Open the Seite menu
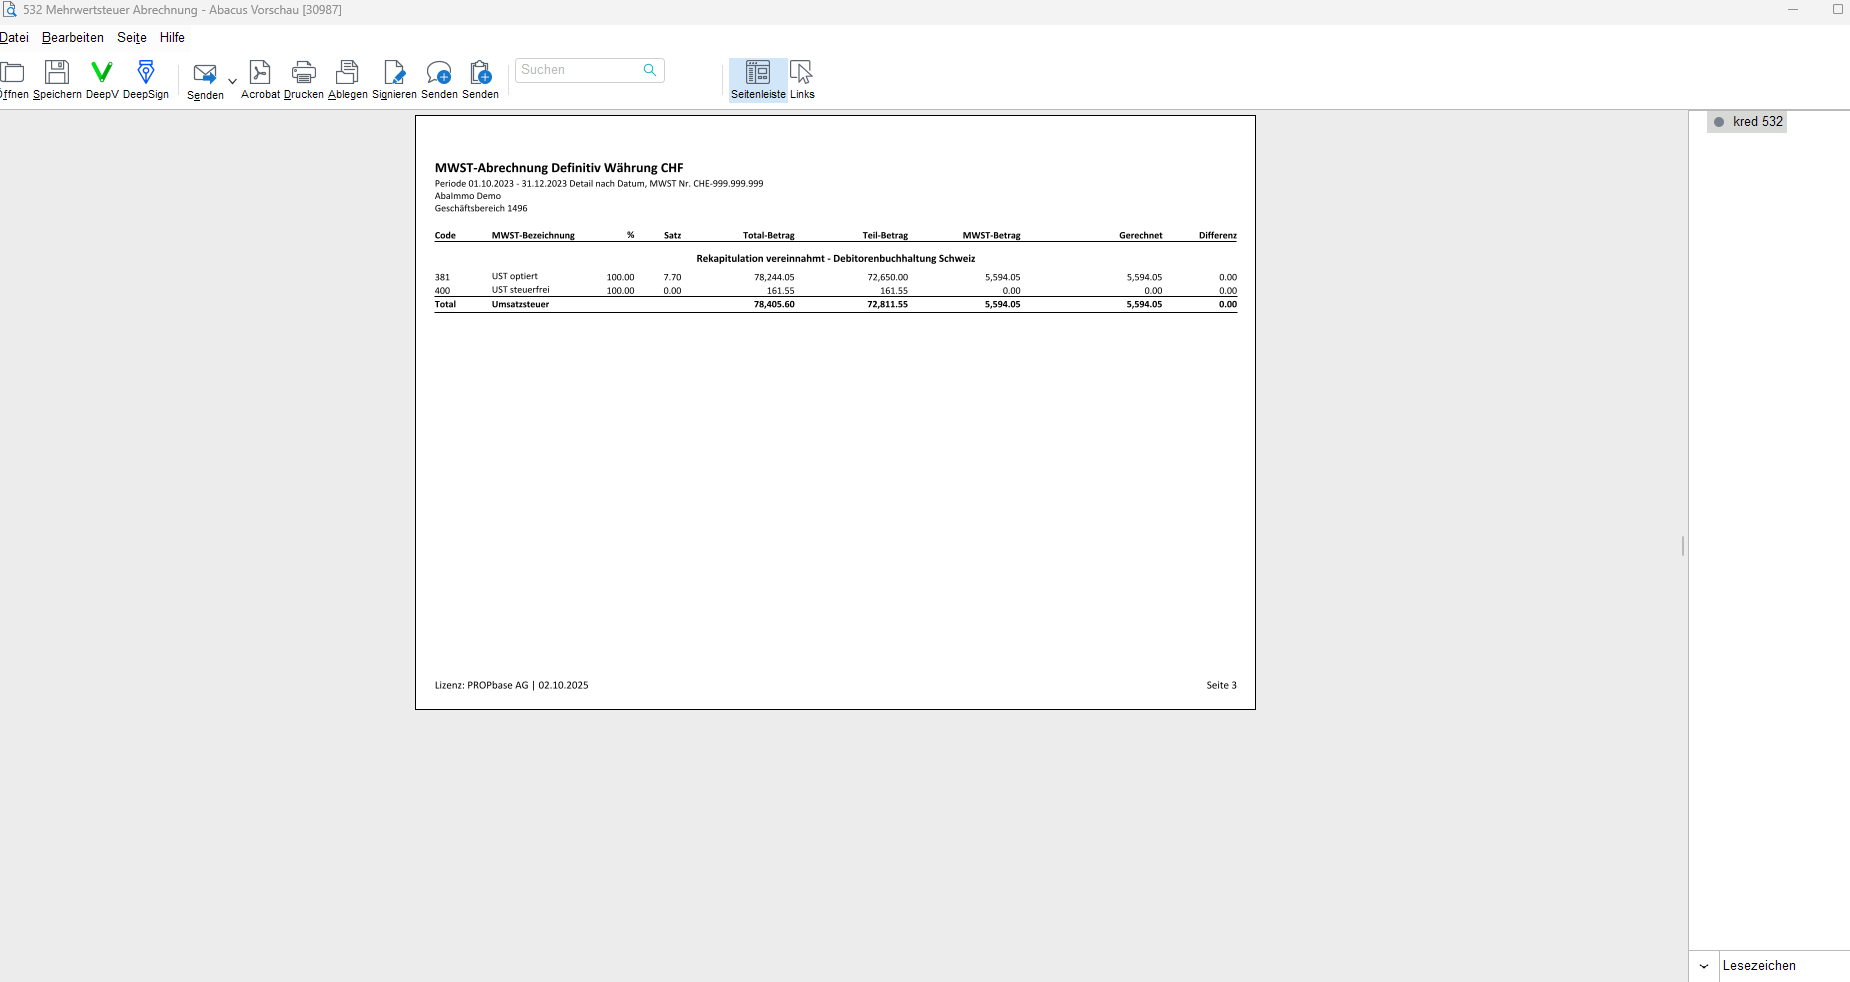1850x982 pixels. tap(131, 38)
